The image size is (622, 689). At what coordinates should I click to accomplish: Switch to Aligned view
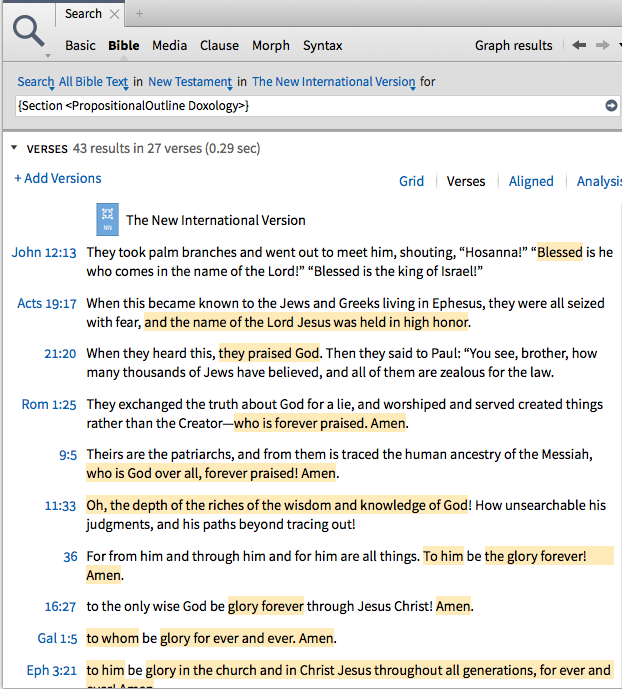pyautogui.click(x=531, y=181)
